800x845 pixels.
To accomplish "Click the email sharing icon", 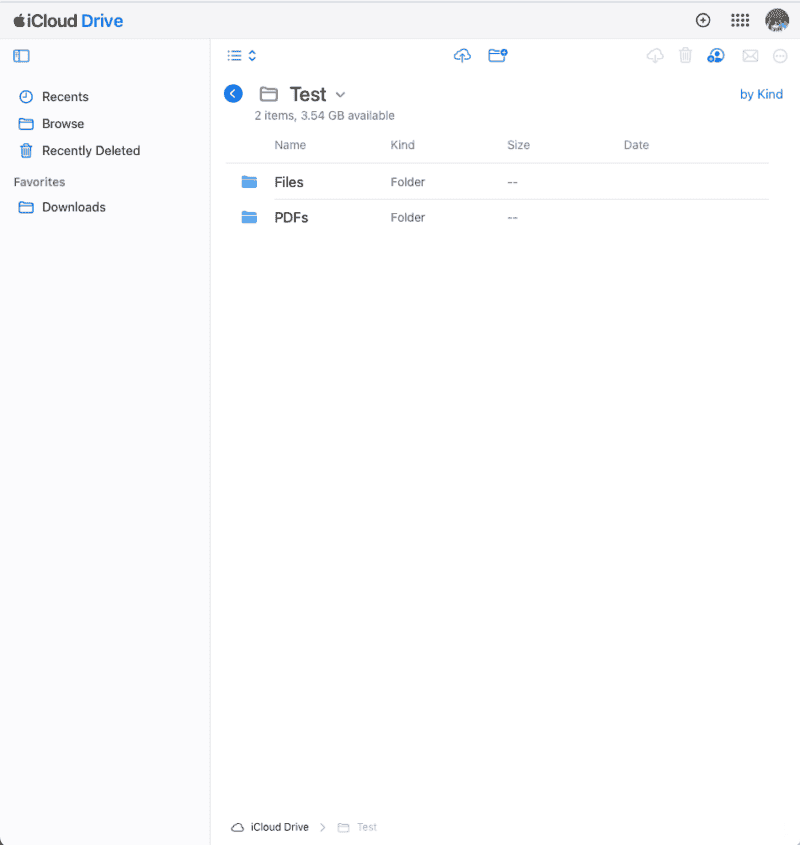I will [x=751, y=55].
